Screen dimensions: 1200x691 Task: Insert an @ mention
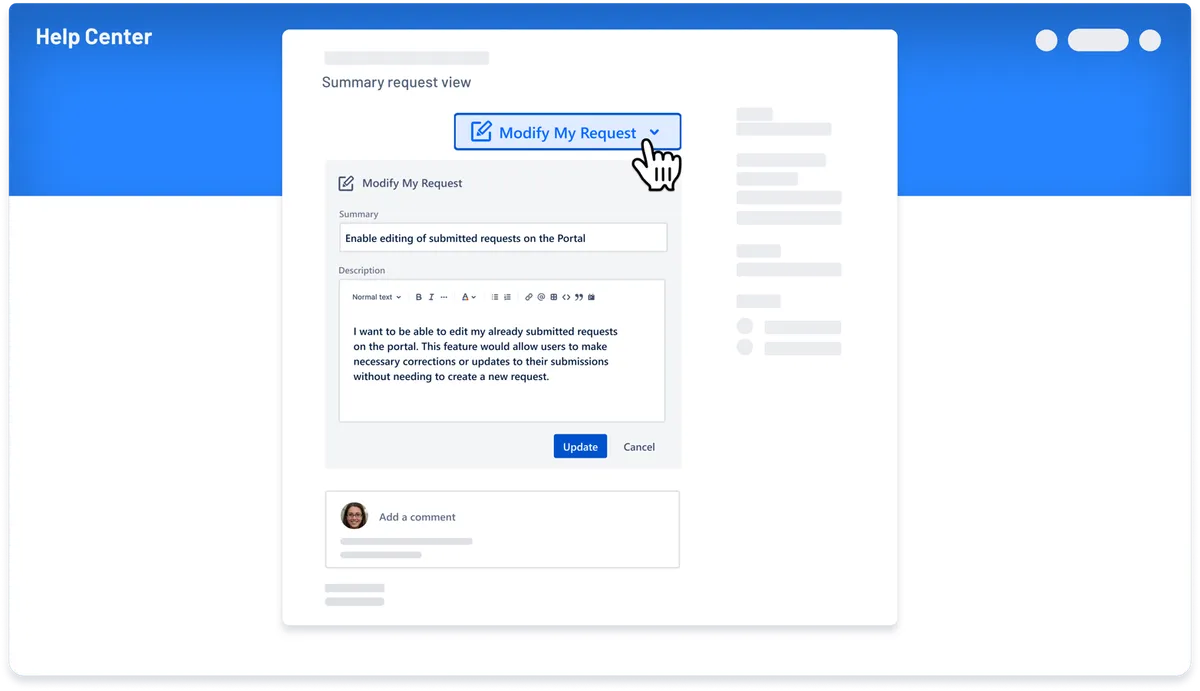coord(541,297)
